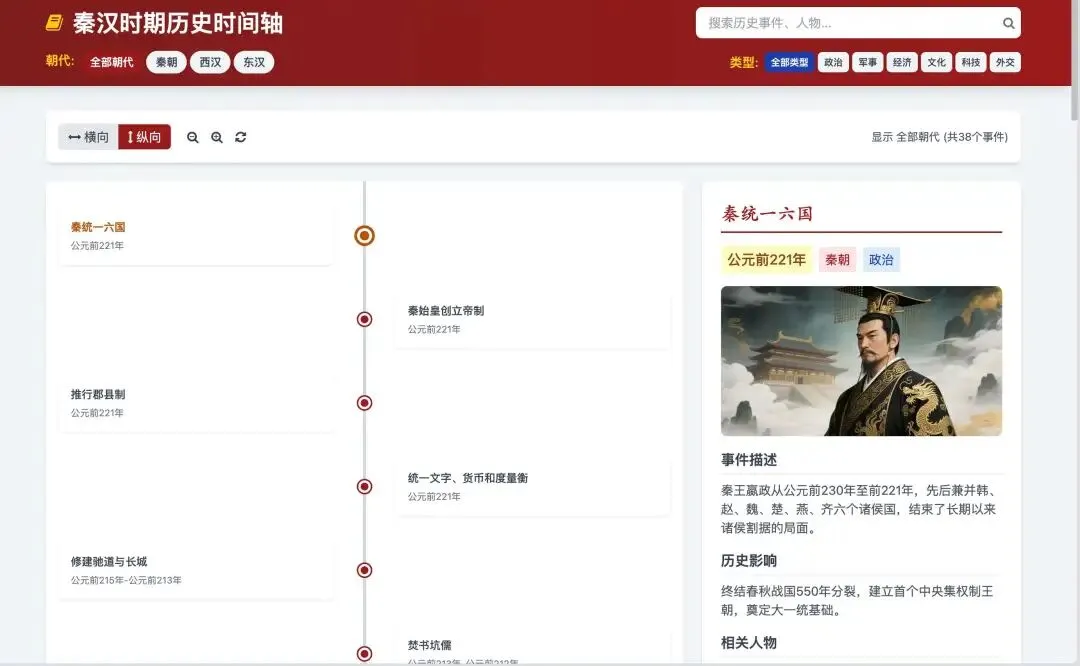Click the timeline marker for 秦统一六国

364,236
